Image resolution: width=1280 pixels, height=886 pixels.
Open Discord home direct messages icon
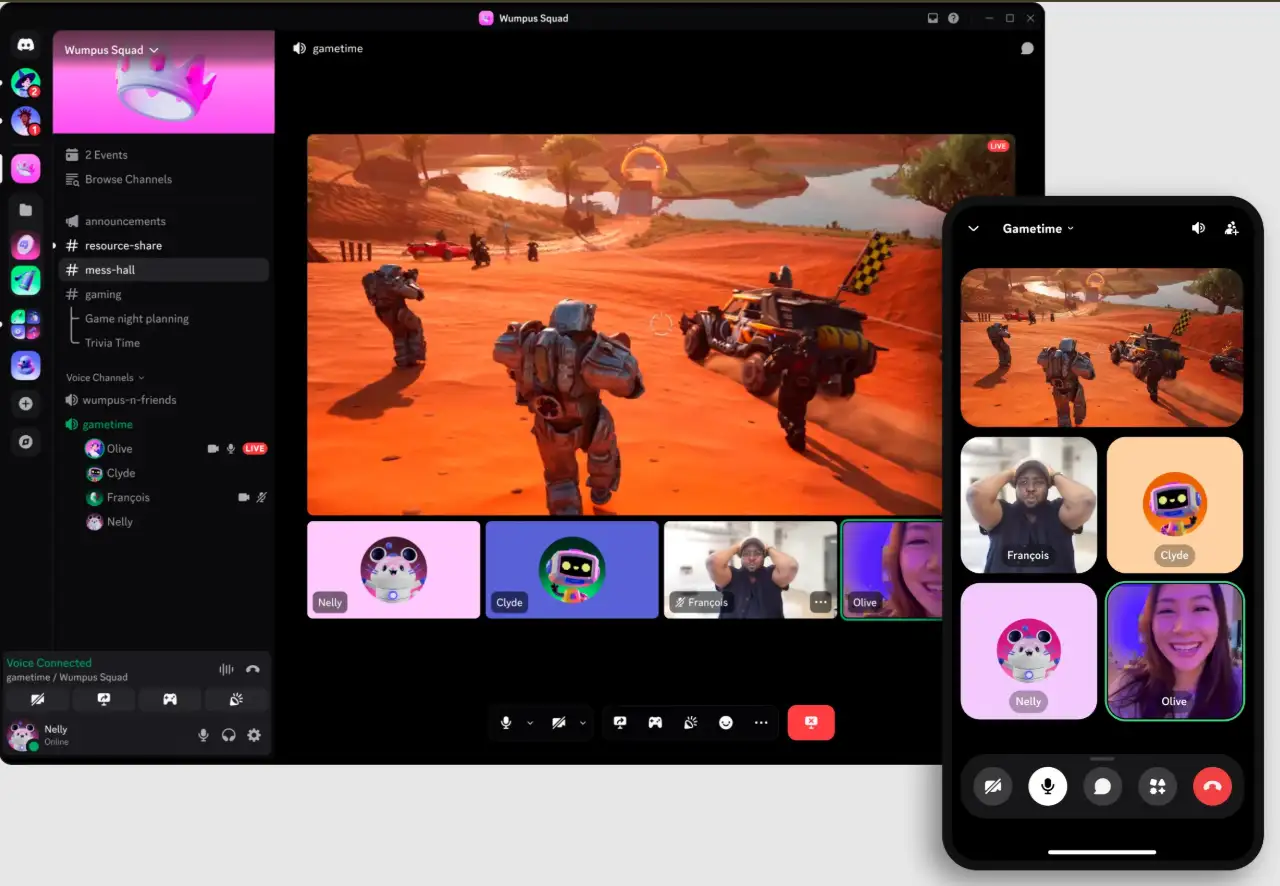point(26,45)
